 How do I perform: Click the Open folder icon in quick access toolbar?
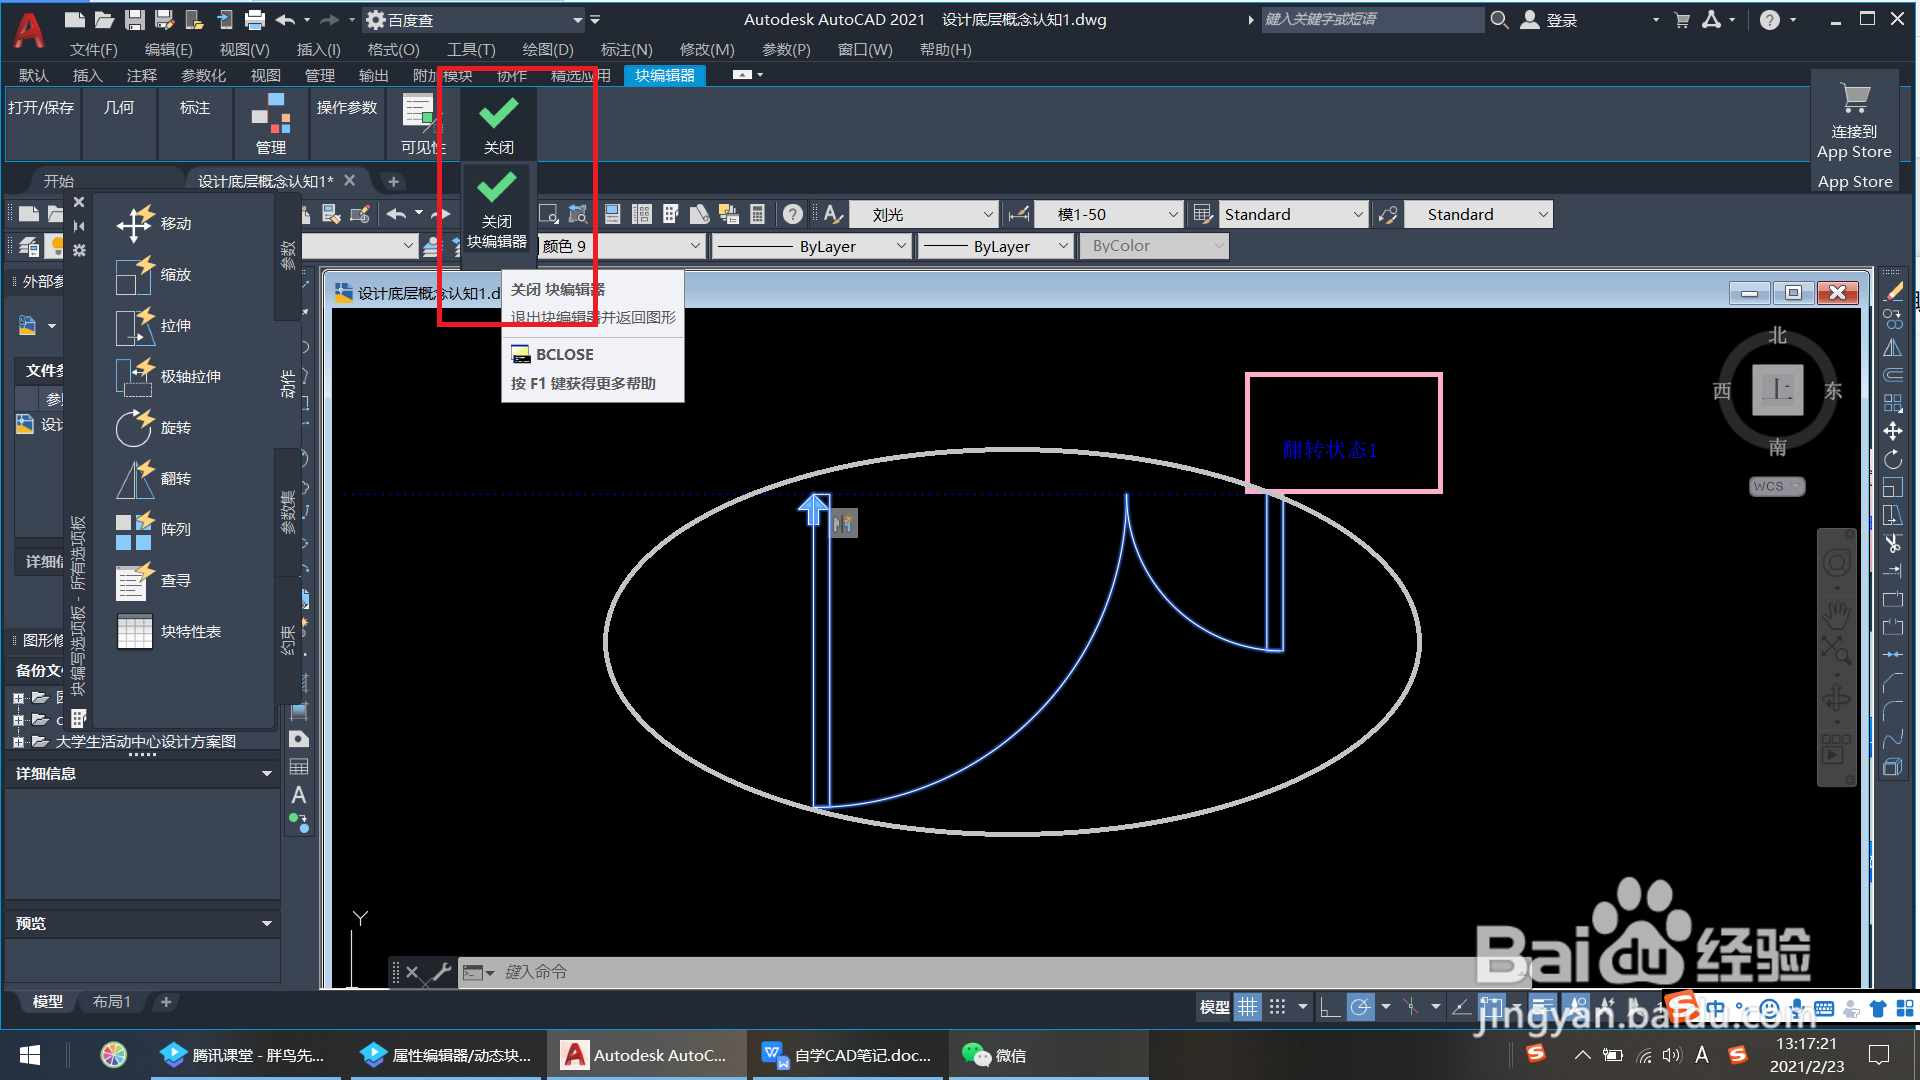click(104, 19)
